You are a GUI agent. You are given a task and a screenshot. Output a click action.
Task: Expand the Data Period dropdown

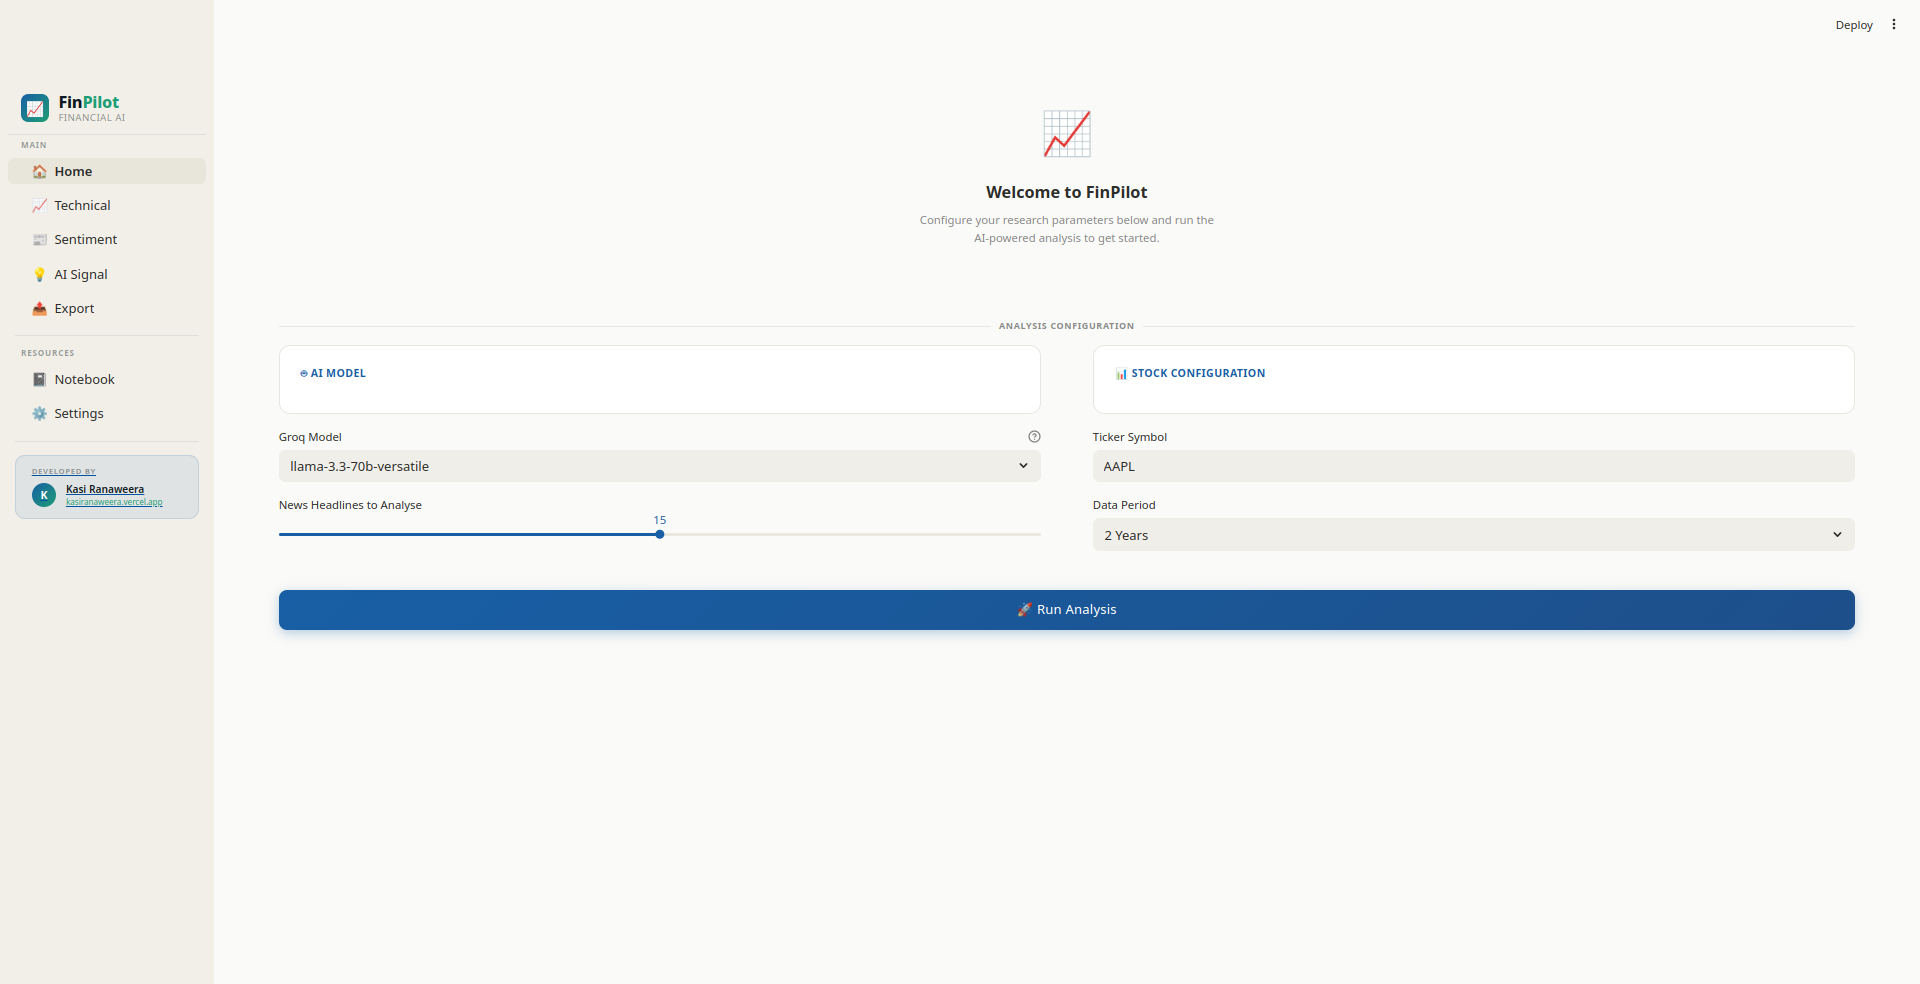tap(1473, 535)
